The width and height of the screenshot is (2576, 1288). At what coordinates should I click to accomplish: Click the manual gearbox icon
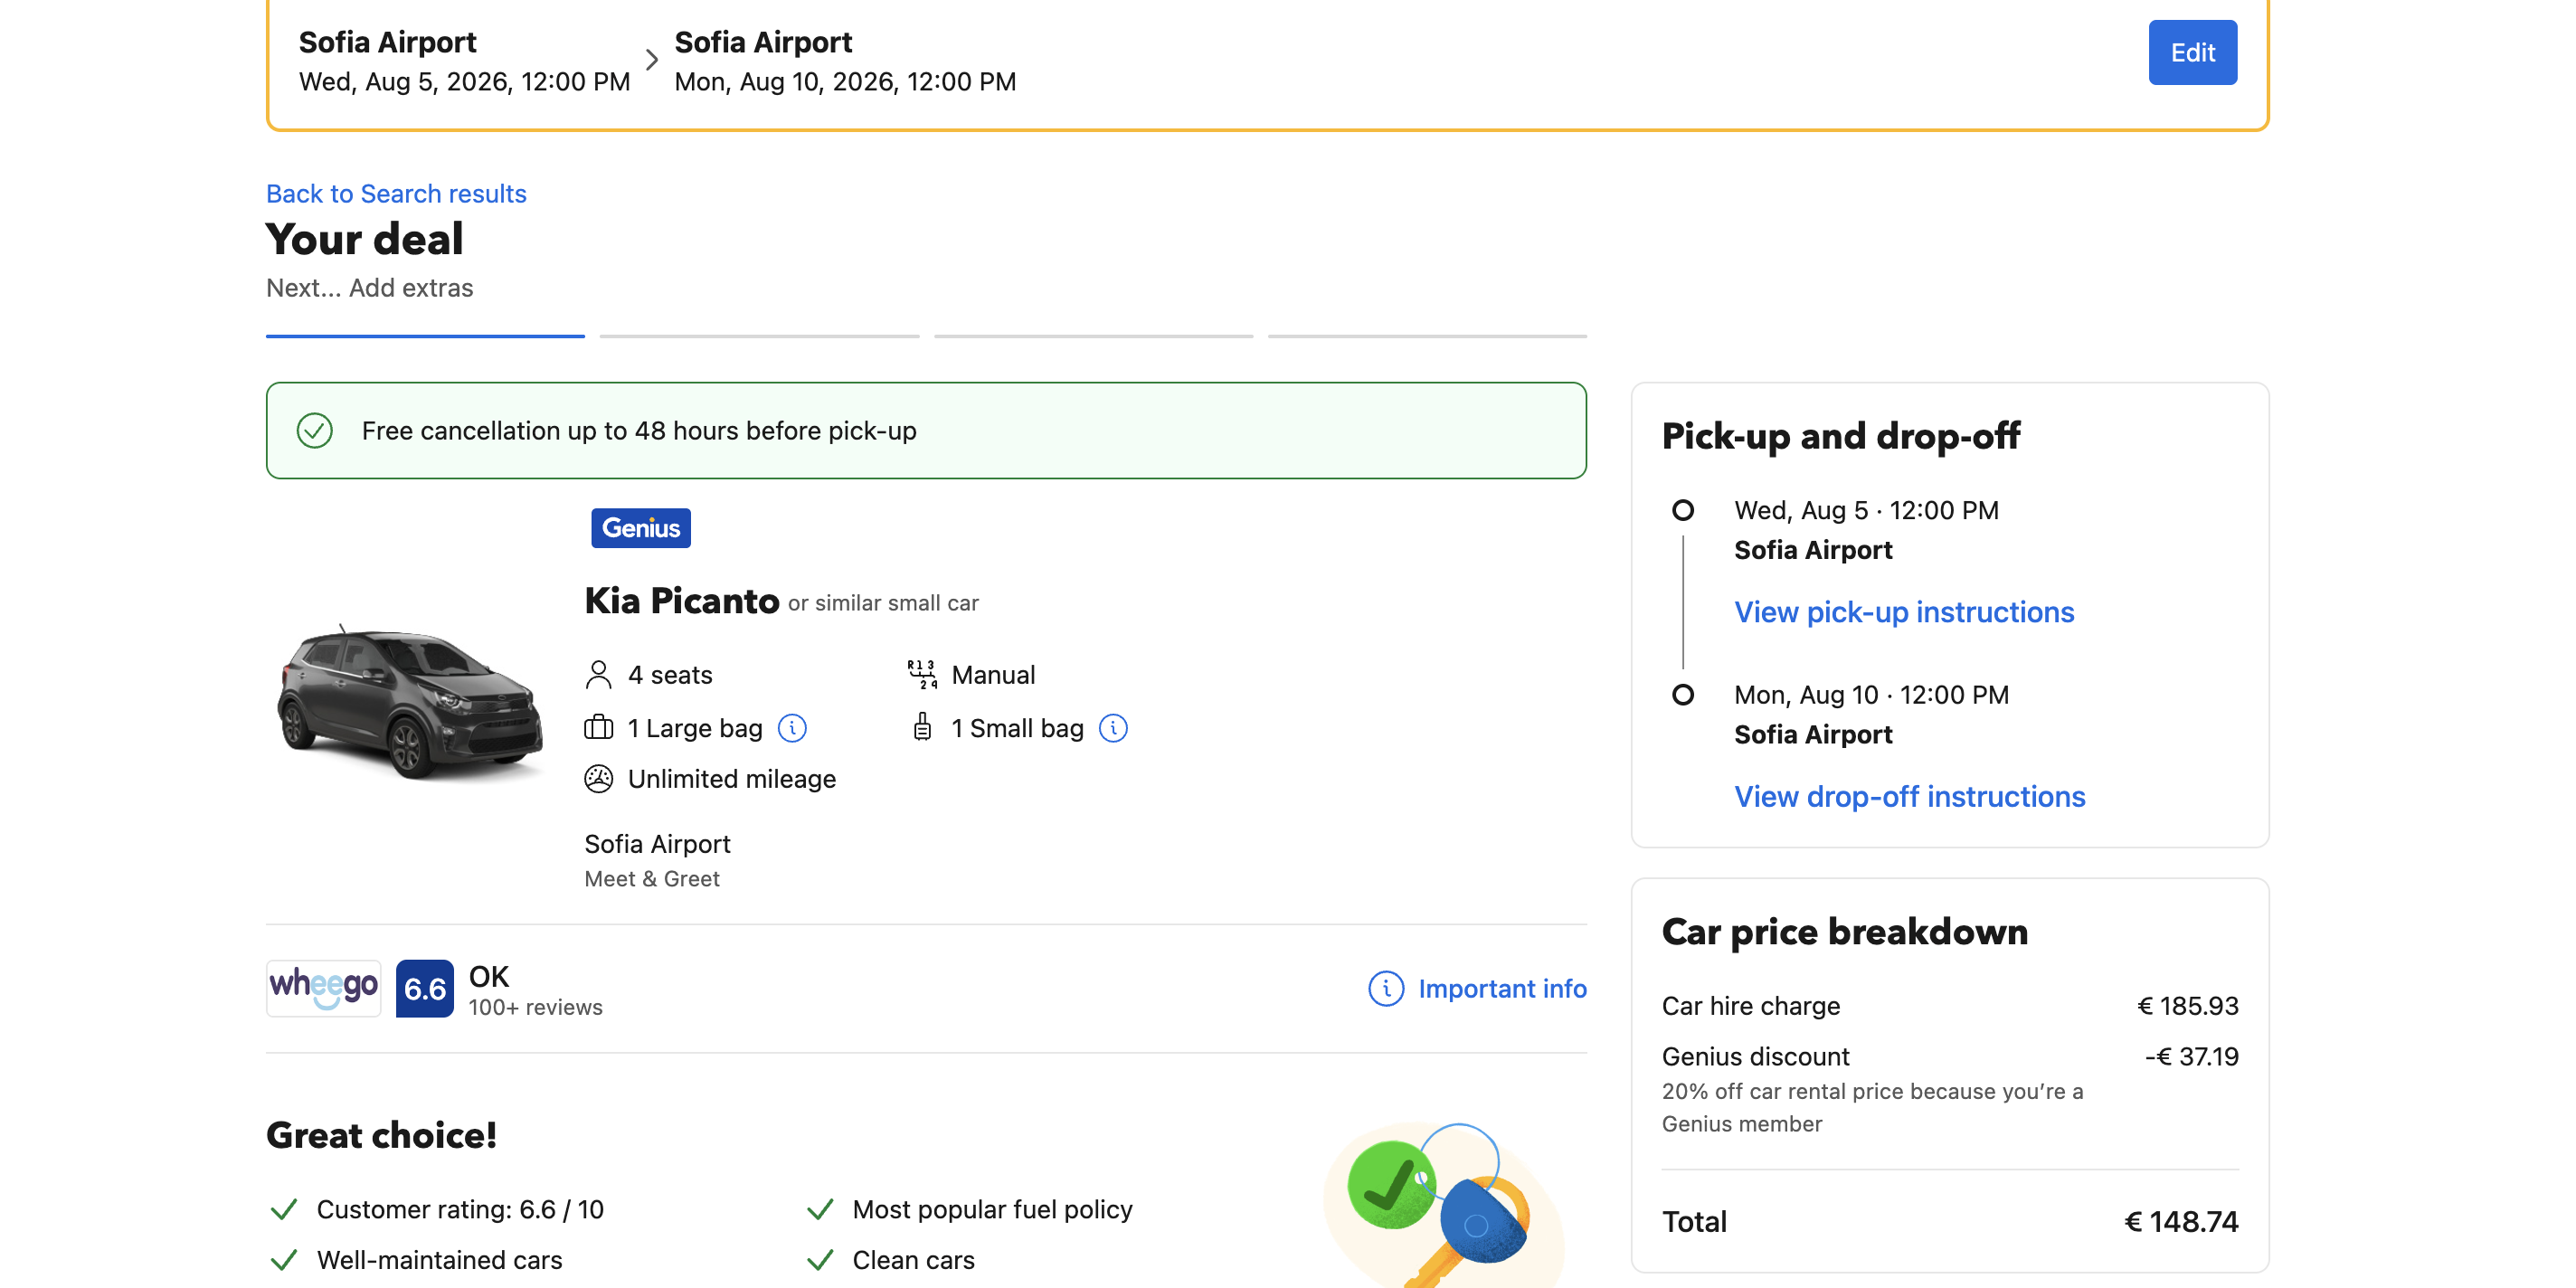point(922,675)
